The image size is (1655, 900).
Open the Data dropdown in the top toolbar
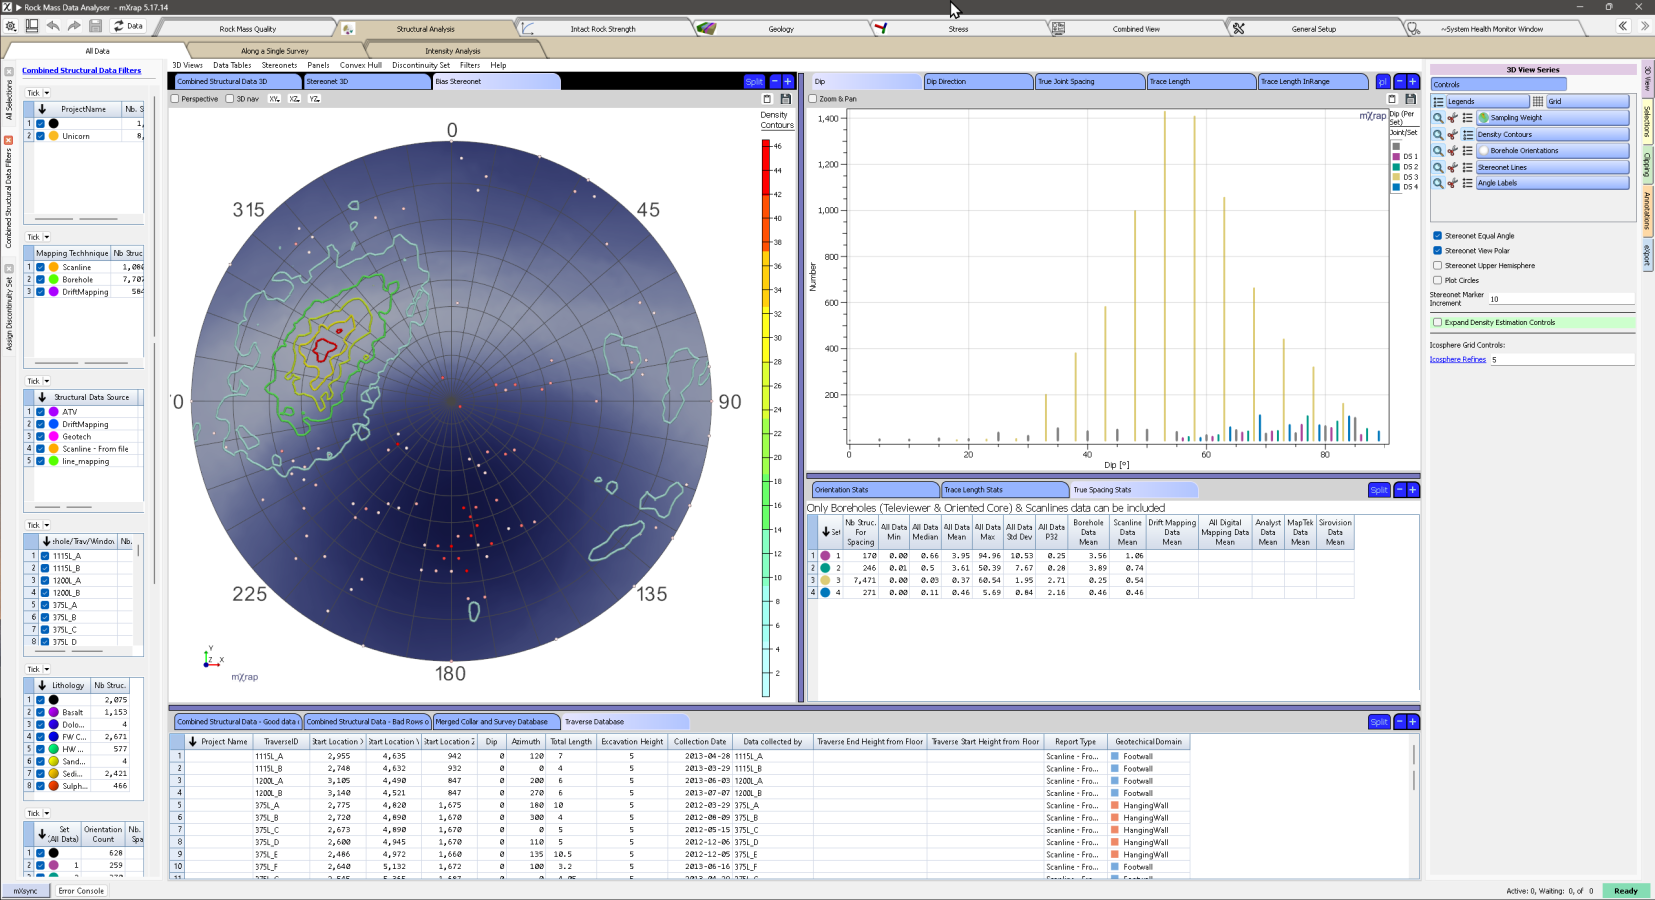(x=128, y=26)
